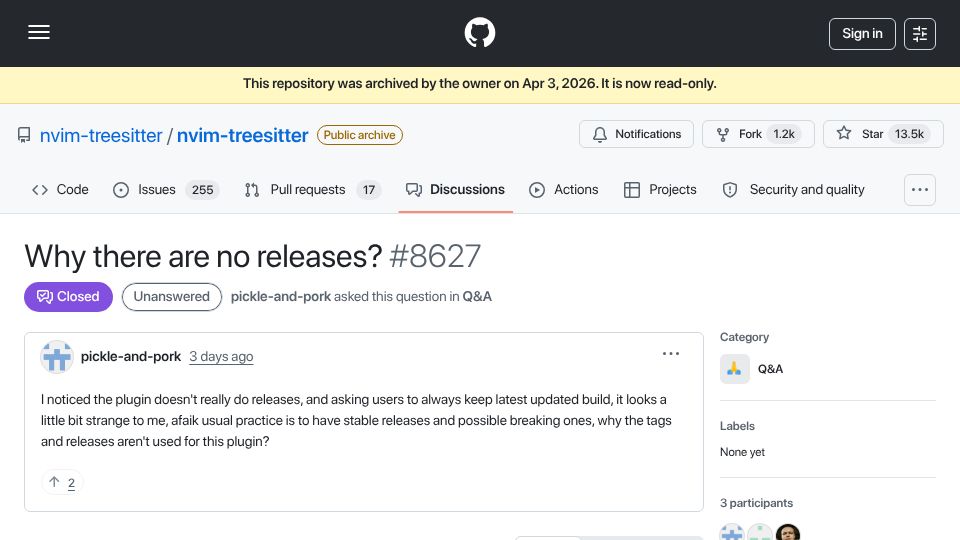Click the Notifications bell button

636,134
